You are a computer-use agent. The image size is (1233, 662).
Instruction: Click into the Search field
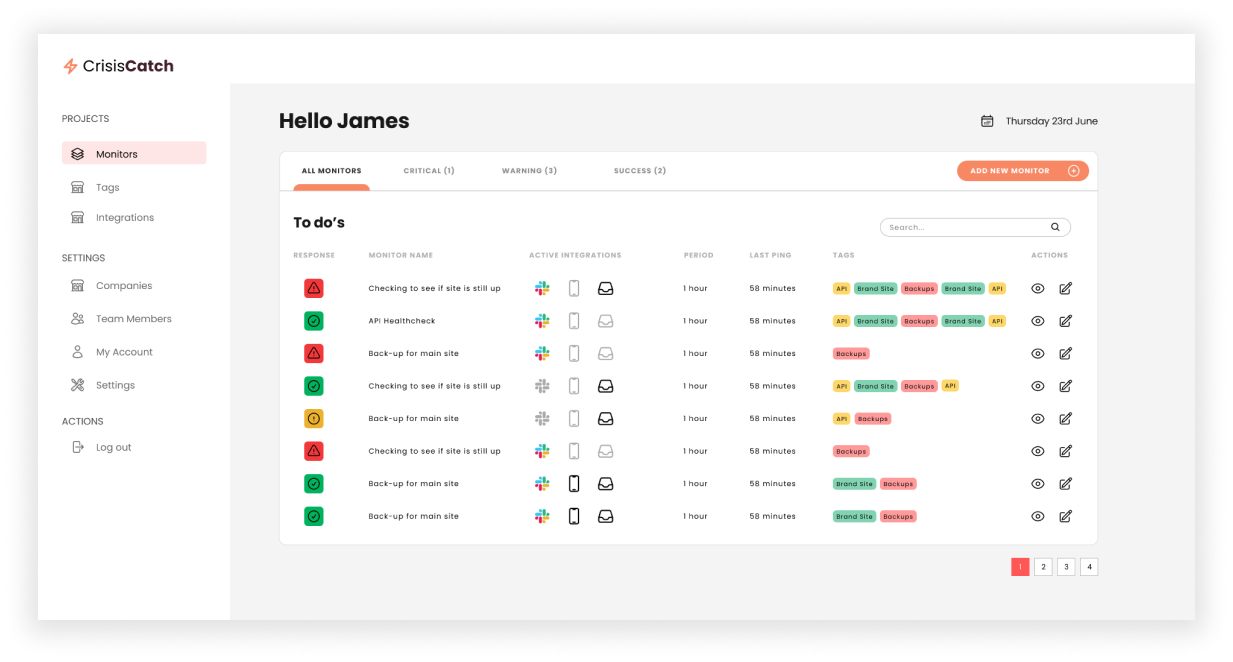click(x=965, y=227)
